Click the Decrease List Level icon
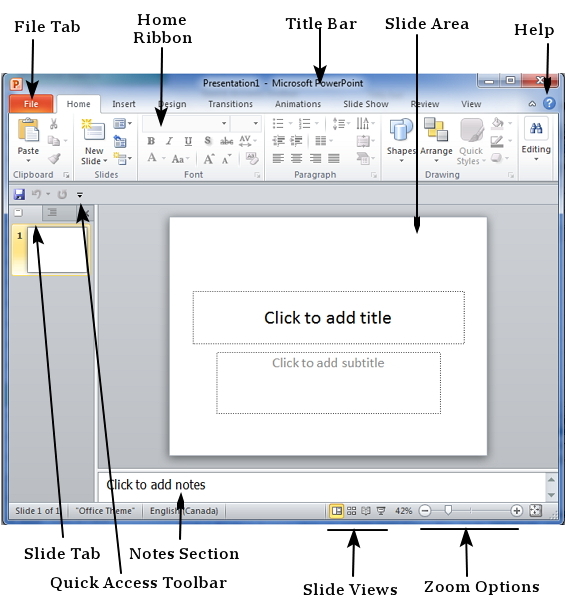 tap(278, 141)
